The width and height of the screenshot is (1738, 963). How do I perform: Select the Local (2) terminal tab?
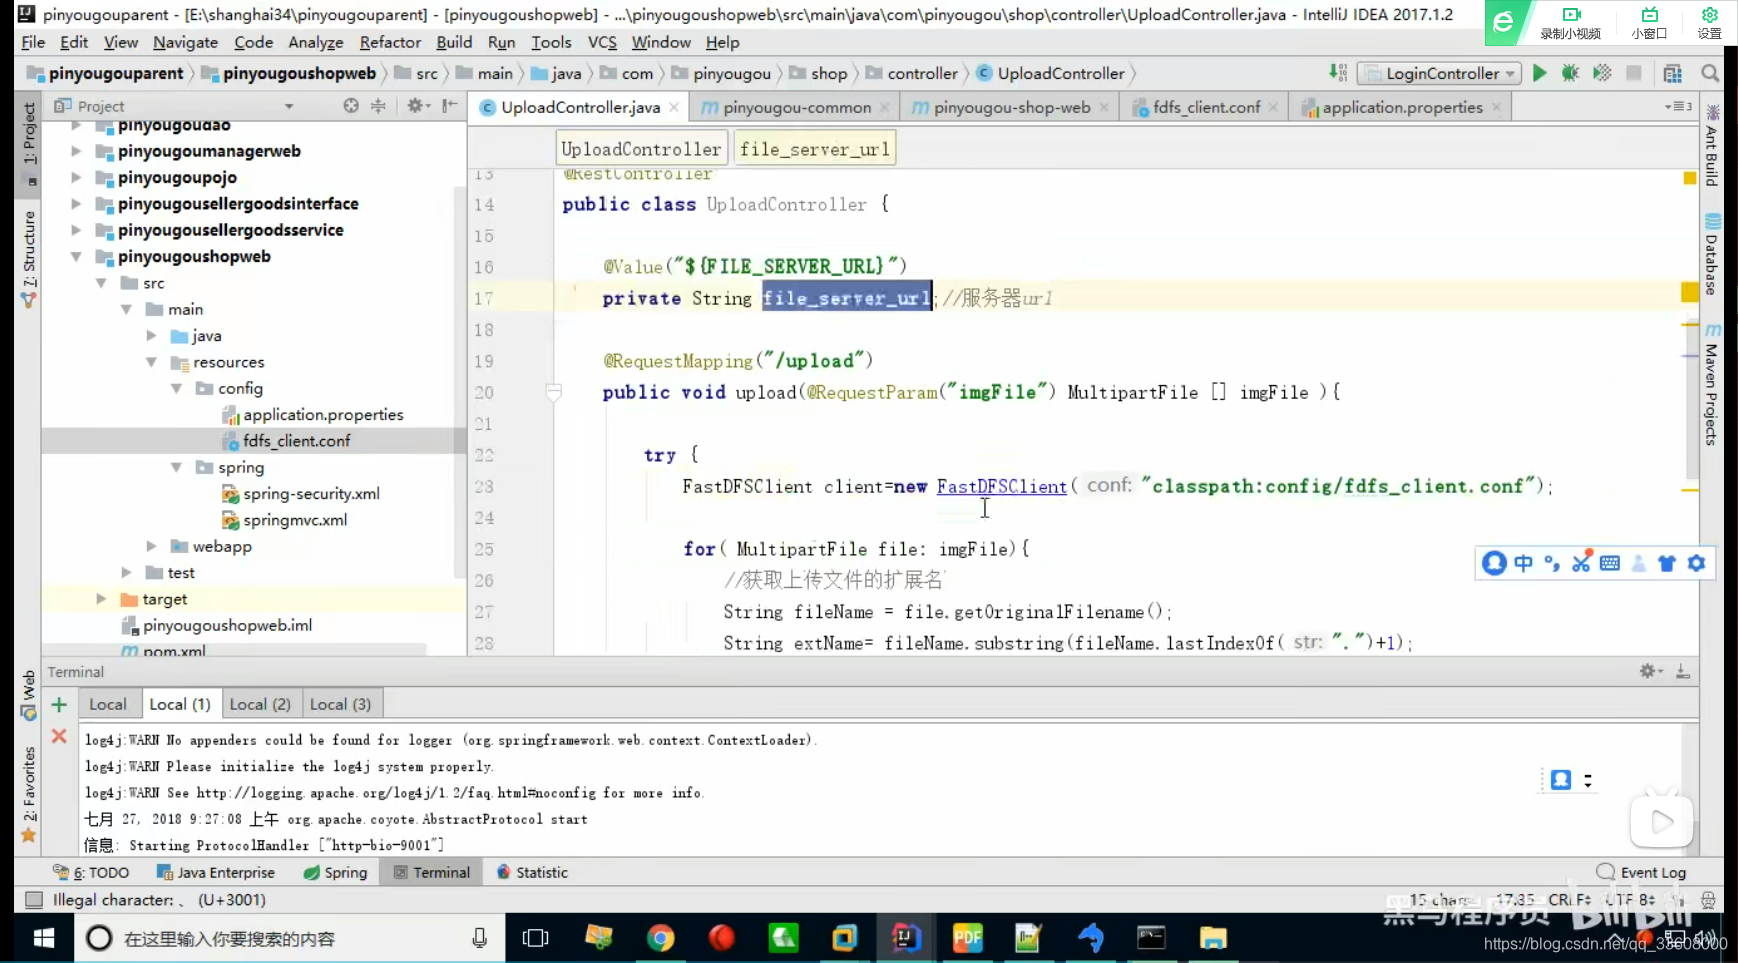(260, 704)
